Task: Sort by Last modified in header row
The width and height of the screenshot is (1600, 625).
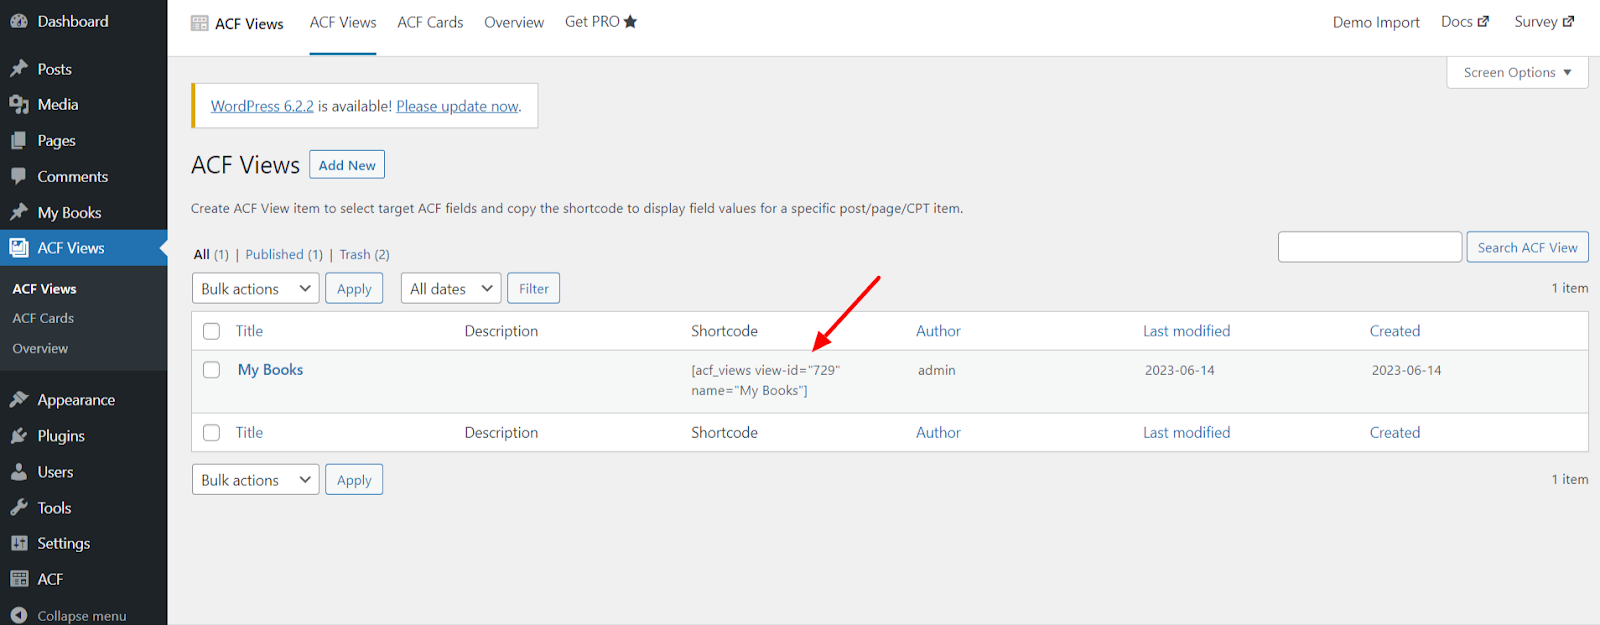Action: click(x=1186, y=331)
